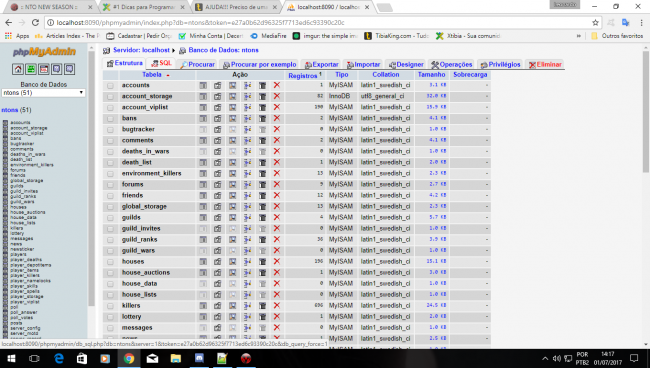The image size is (650, 368).
Task: Check the accounts table checkbox
Action: pos(110,86)
